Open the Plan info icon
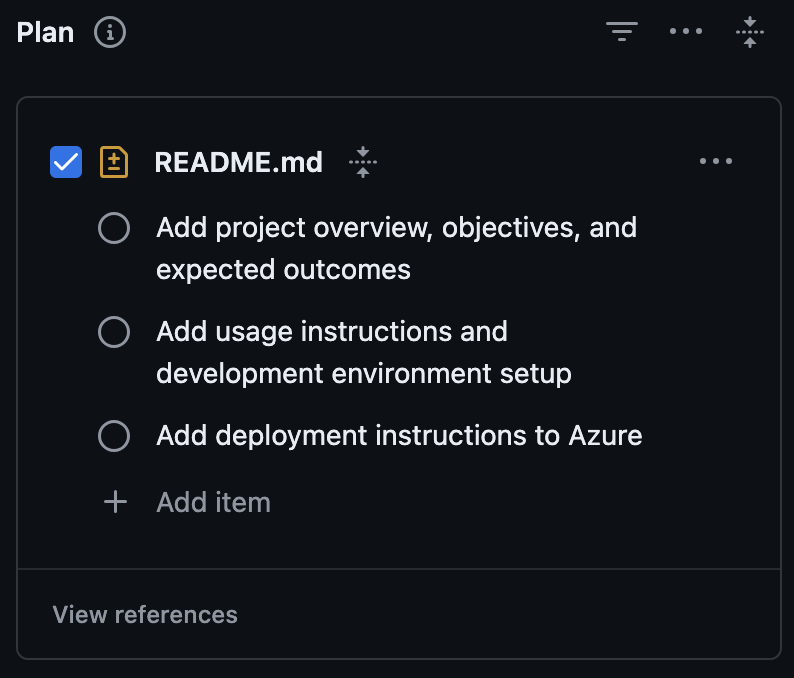 pyautogui.click(x=110, y=32)
